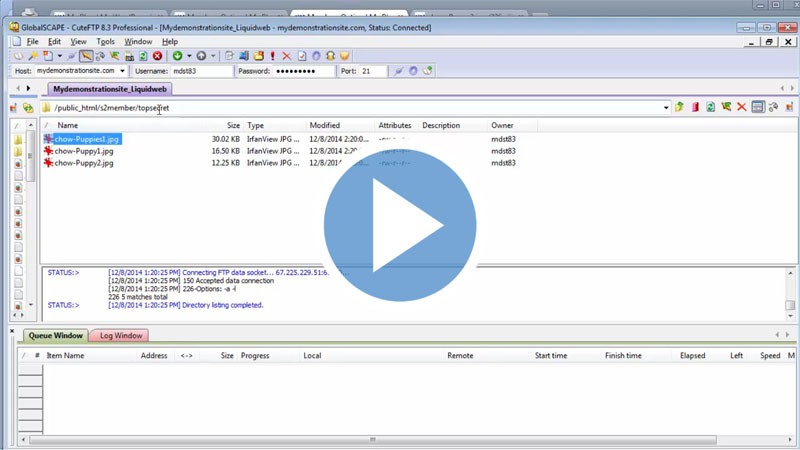Open the Tools menu
Viewport: 800px width, 450px height.
(x=106, y=42)
